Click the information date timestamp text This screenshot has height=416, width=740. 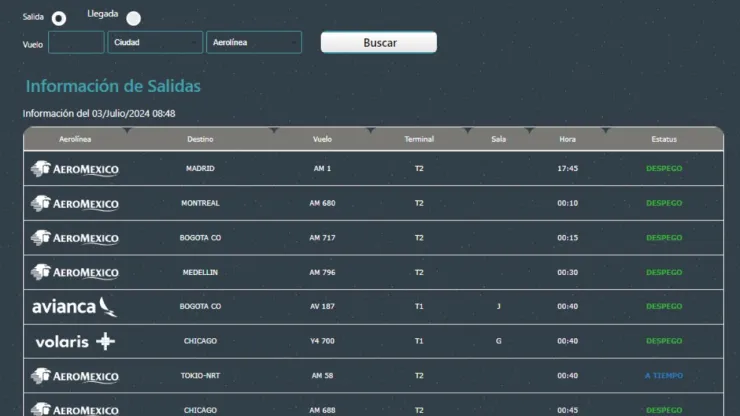click(99, 114)
